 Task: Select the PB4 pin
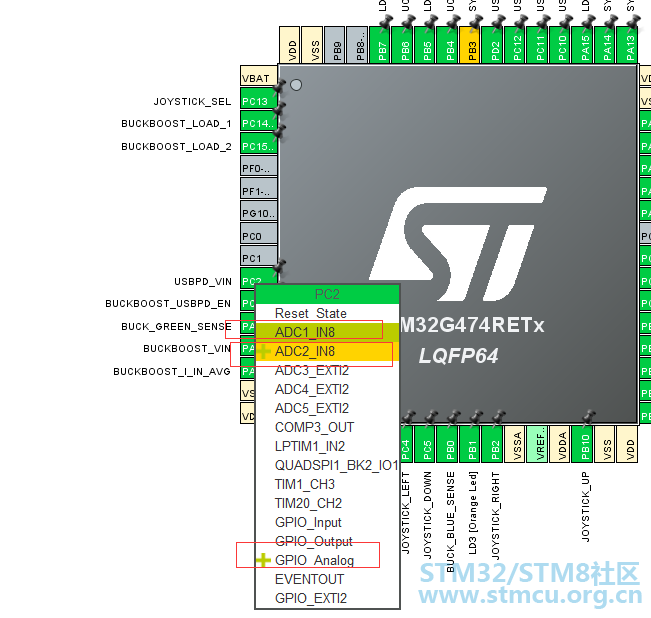pos(447,45)
